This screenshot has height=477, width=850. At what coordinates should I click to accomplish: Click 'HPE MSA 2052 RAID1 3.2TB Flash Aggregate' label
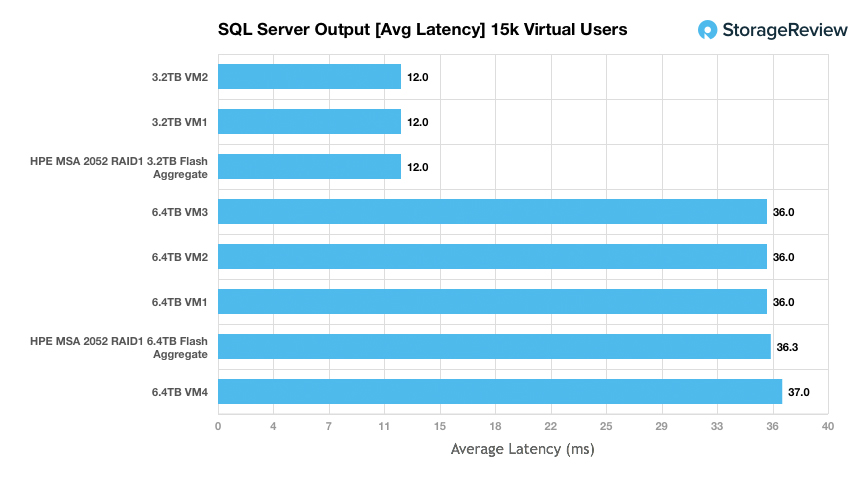[x=119, y=167]
